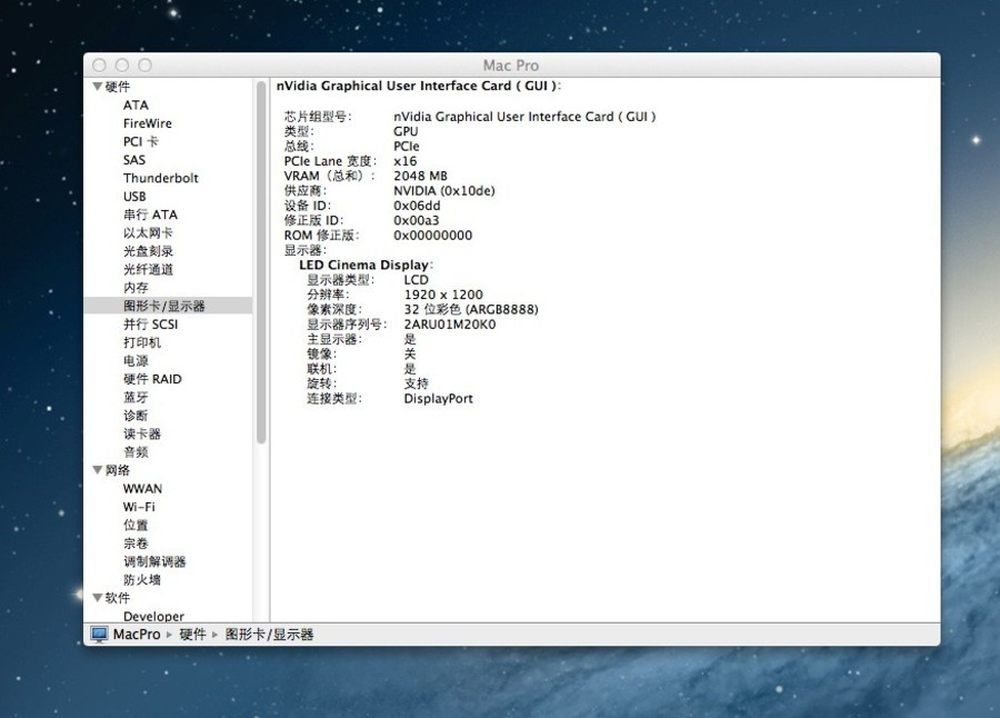Select 宗卷 in the sidebar

click(x=136, y=544)
